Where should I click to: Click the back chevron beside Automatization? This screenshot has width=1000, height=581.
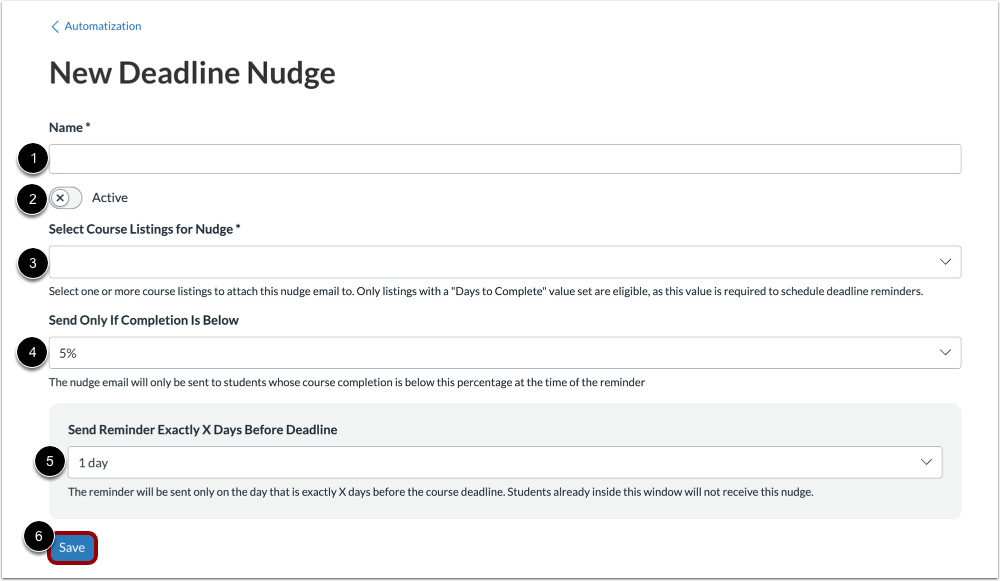55,26
